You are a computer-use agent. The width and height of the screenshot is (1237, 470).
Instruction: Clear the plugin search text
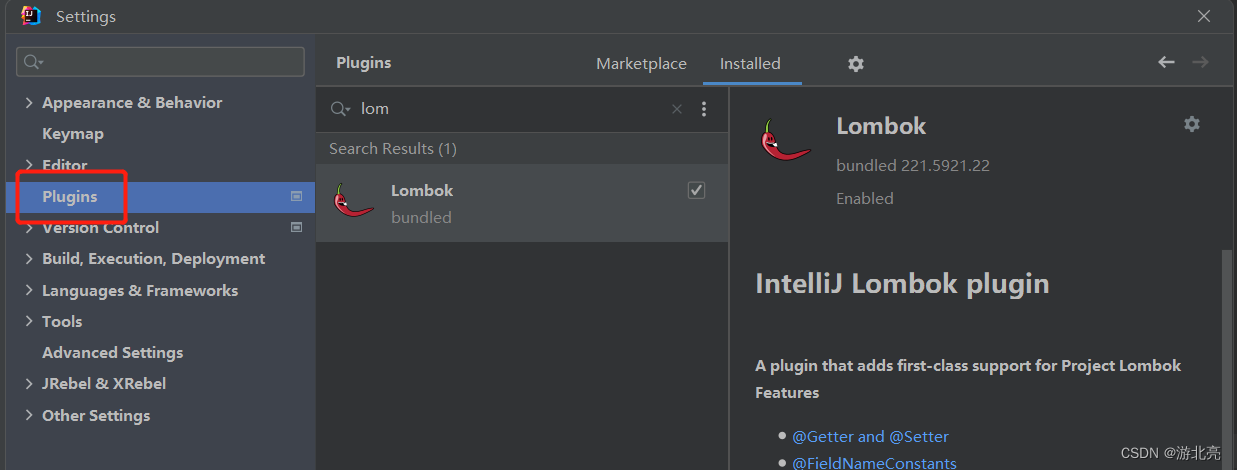(x=677, y=109)
